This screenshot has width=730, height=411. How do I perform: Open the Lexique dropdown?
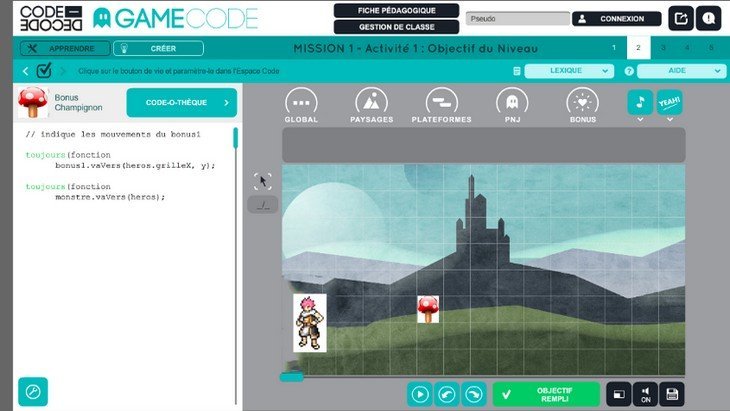[569, 71]
